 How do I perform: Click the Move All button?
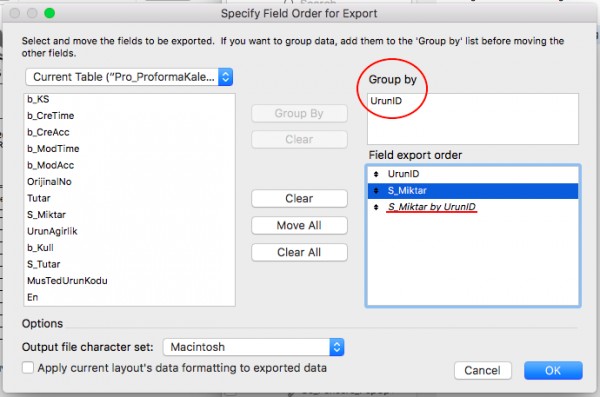(x=299, y=225)
